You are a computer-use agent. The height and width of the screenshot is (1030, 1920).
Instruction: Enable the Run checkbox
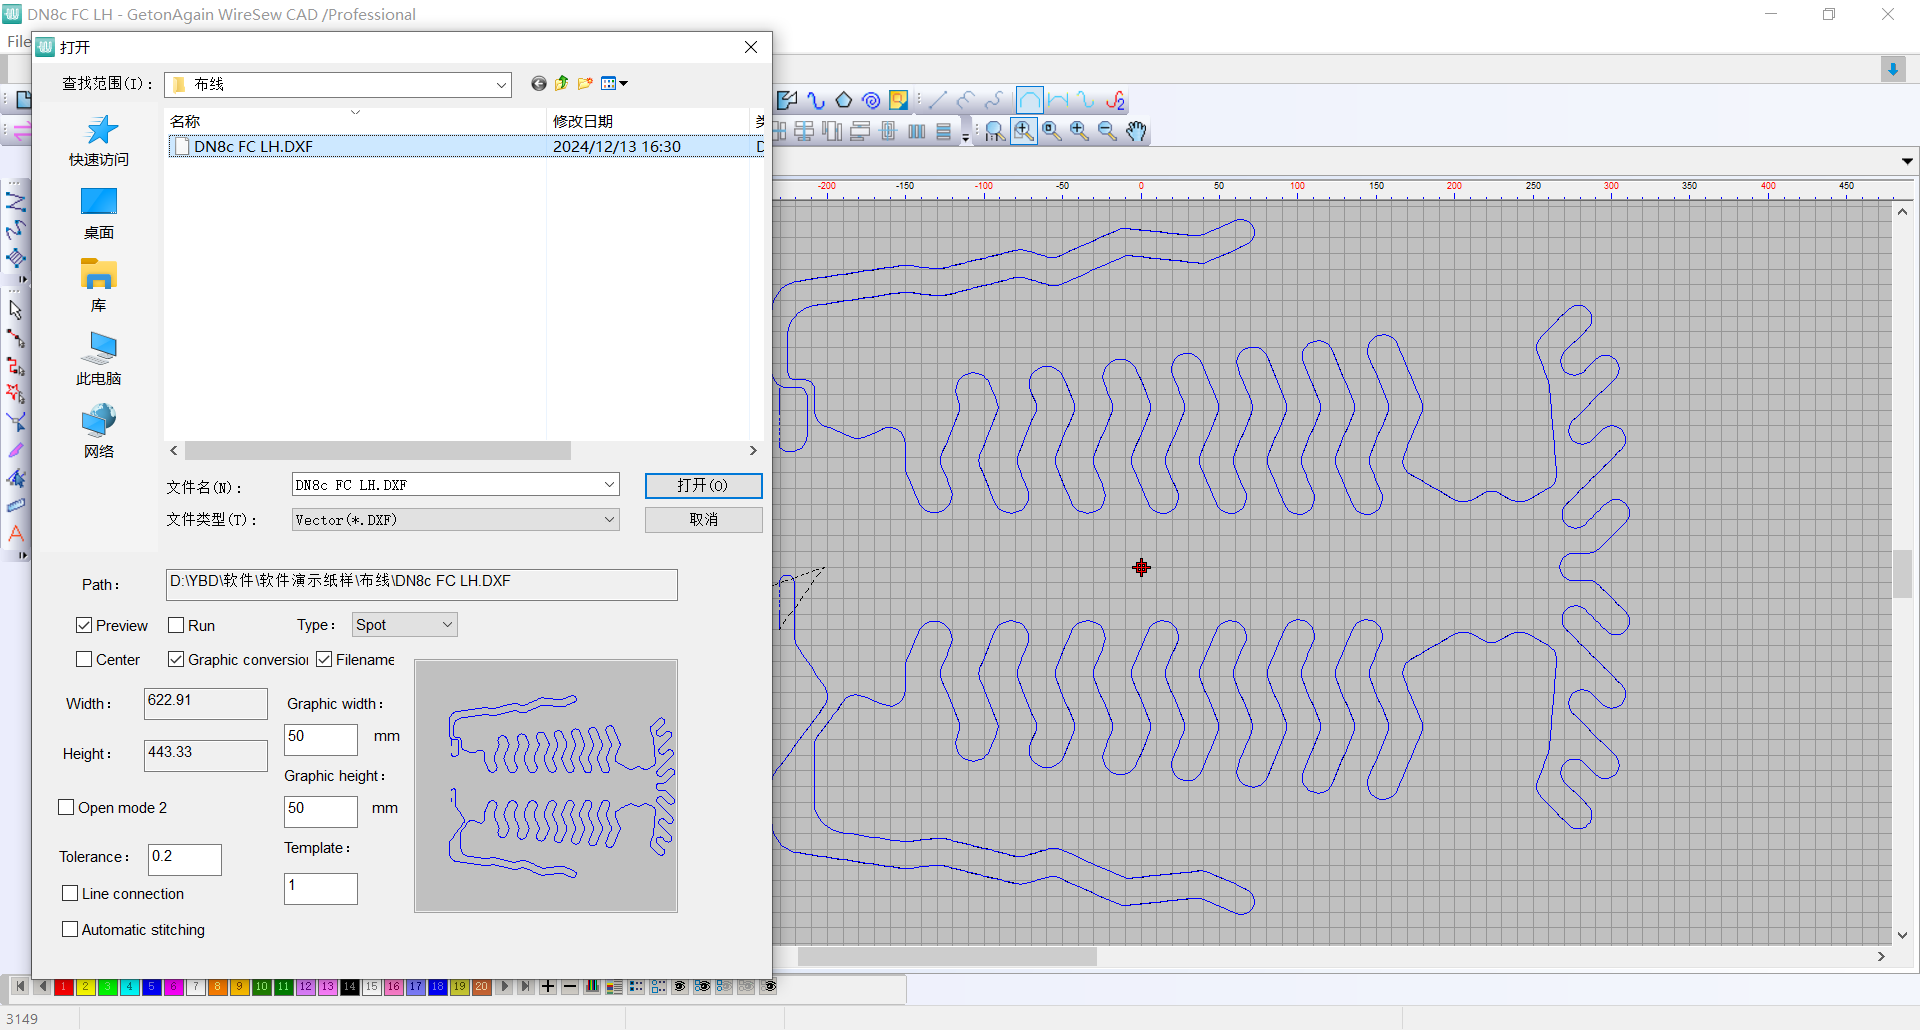(176, 626)
